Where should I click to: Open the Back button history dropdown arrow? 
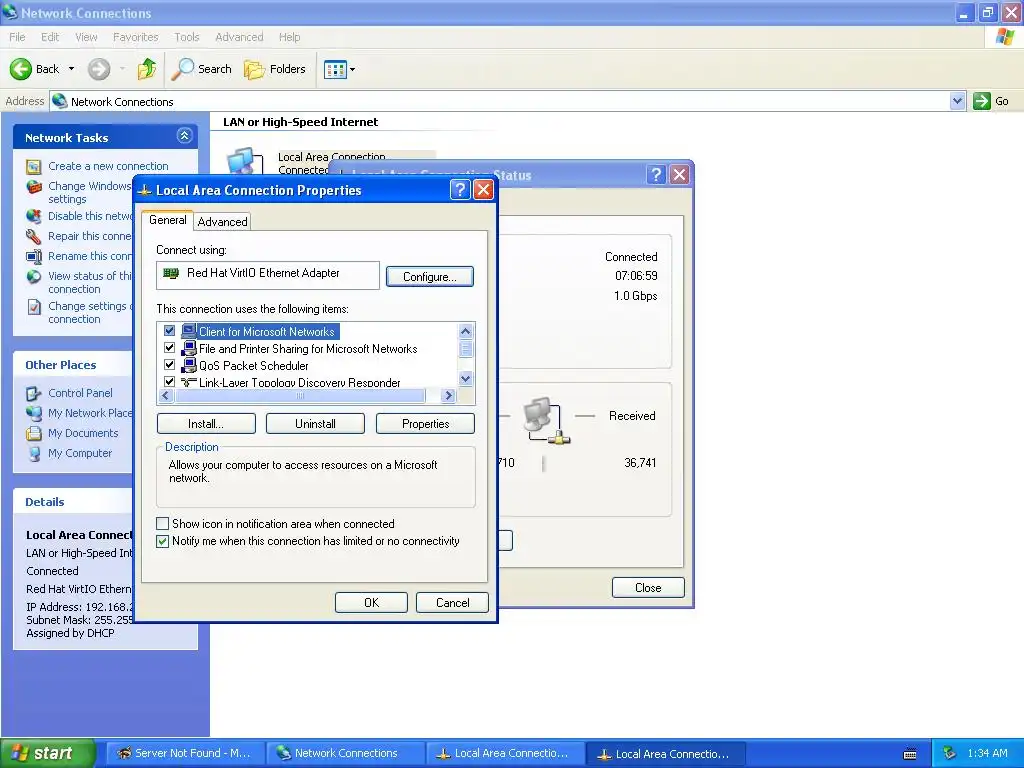point(71,69)
